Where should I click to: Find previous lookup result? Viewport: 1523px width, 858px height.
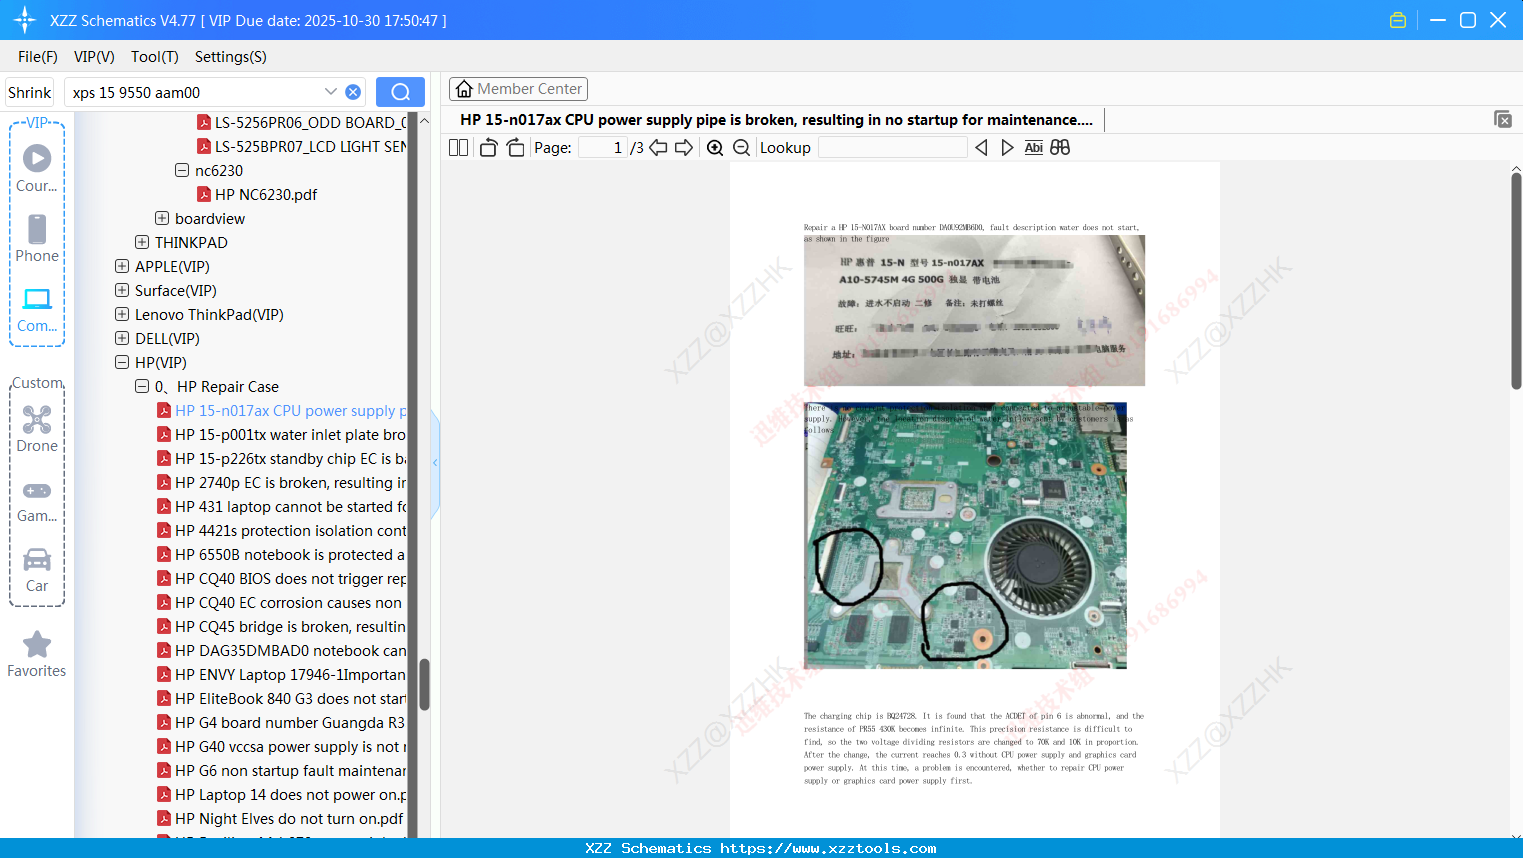pos(981,147)
